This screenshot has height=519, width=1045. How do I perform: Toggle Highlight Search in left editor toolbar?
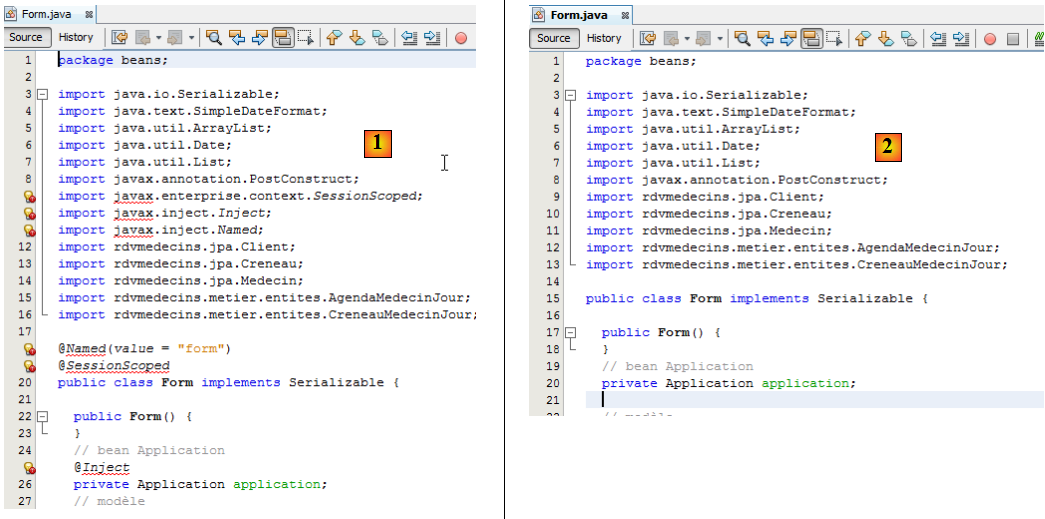pos(283,38)
